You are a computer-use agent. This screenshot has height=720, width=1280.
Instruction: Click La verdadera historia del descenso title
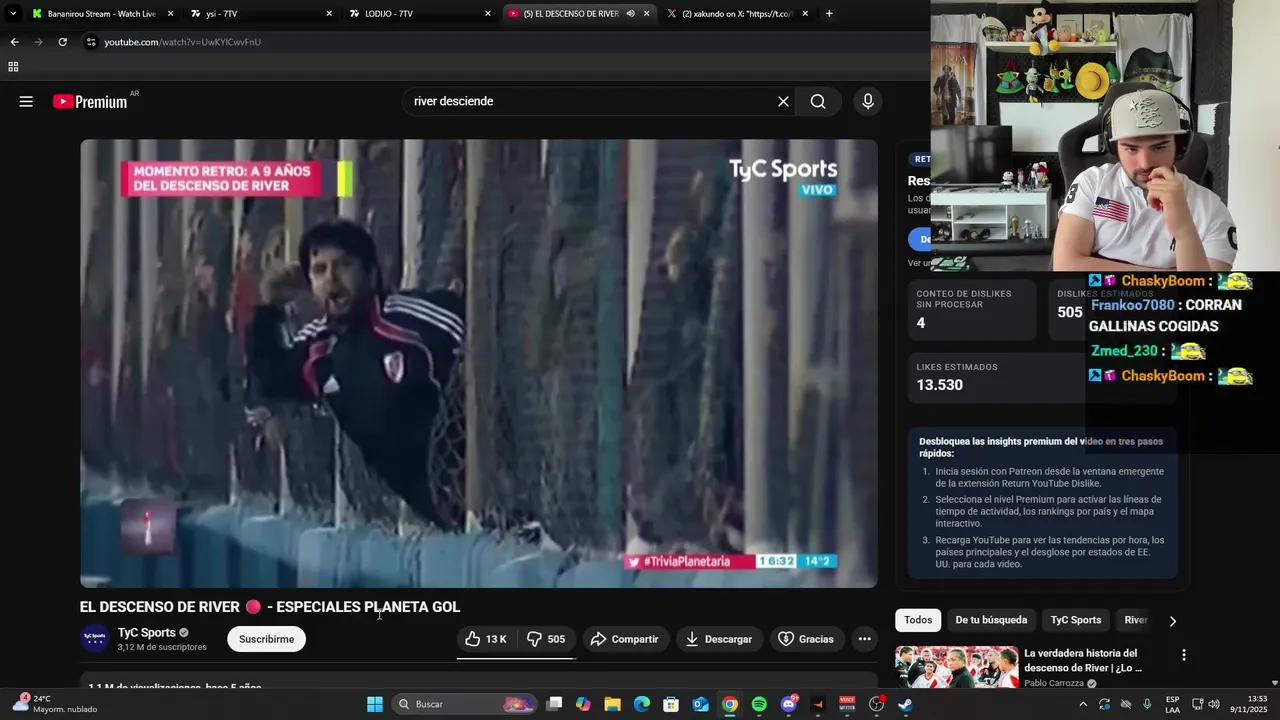[x=1083, y=660]
